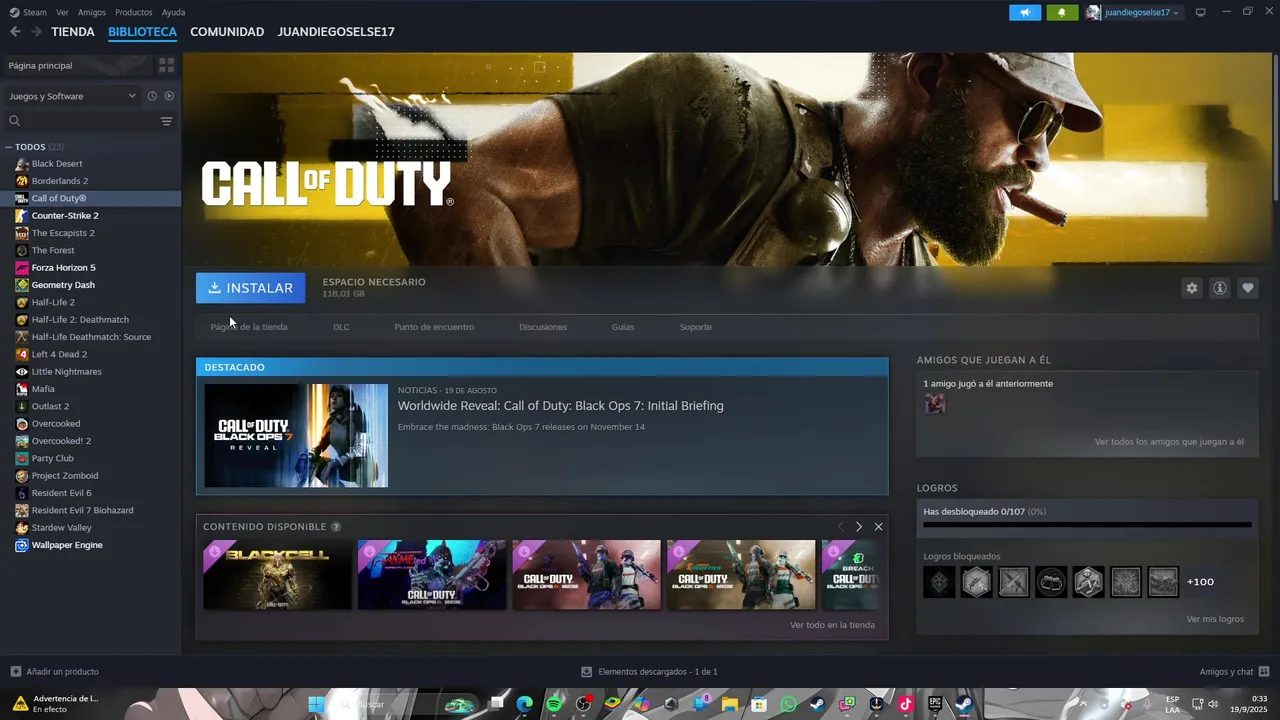This screenshot has height=720, width=1280.
Task: Click the achievements progress bar
Action: pyautogui.click(x=1087, y=524)
